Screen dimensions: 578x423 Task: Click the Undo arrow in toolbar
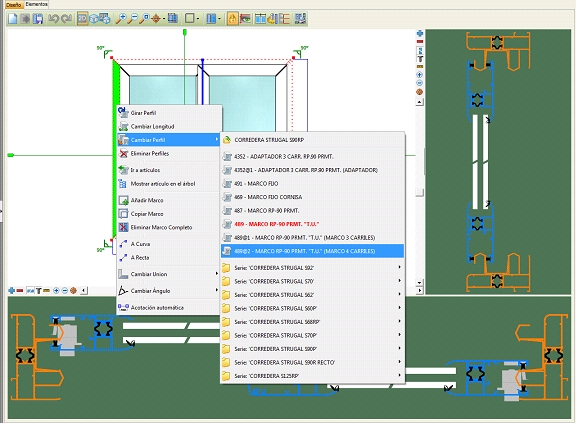(53, 18)
